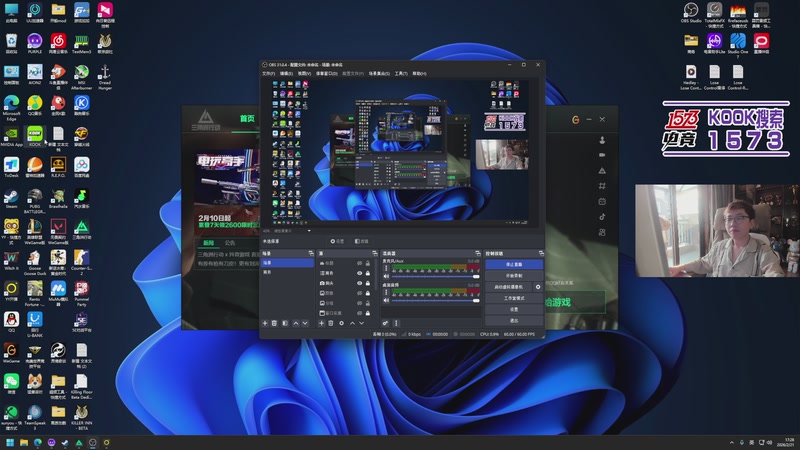800x450 pixels.
Task: Open the Tools menu in OBS
Action: [x=401, y=73]
